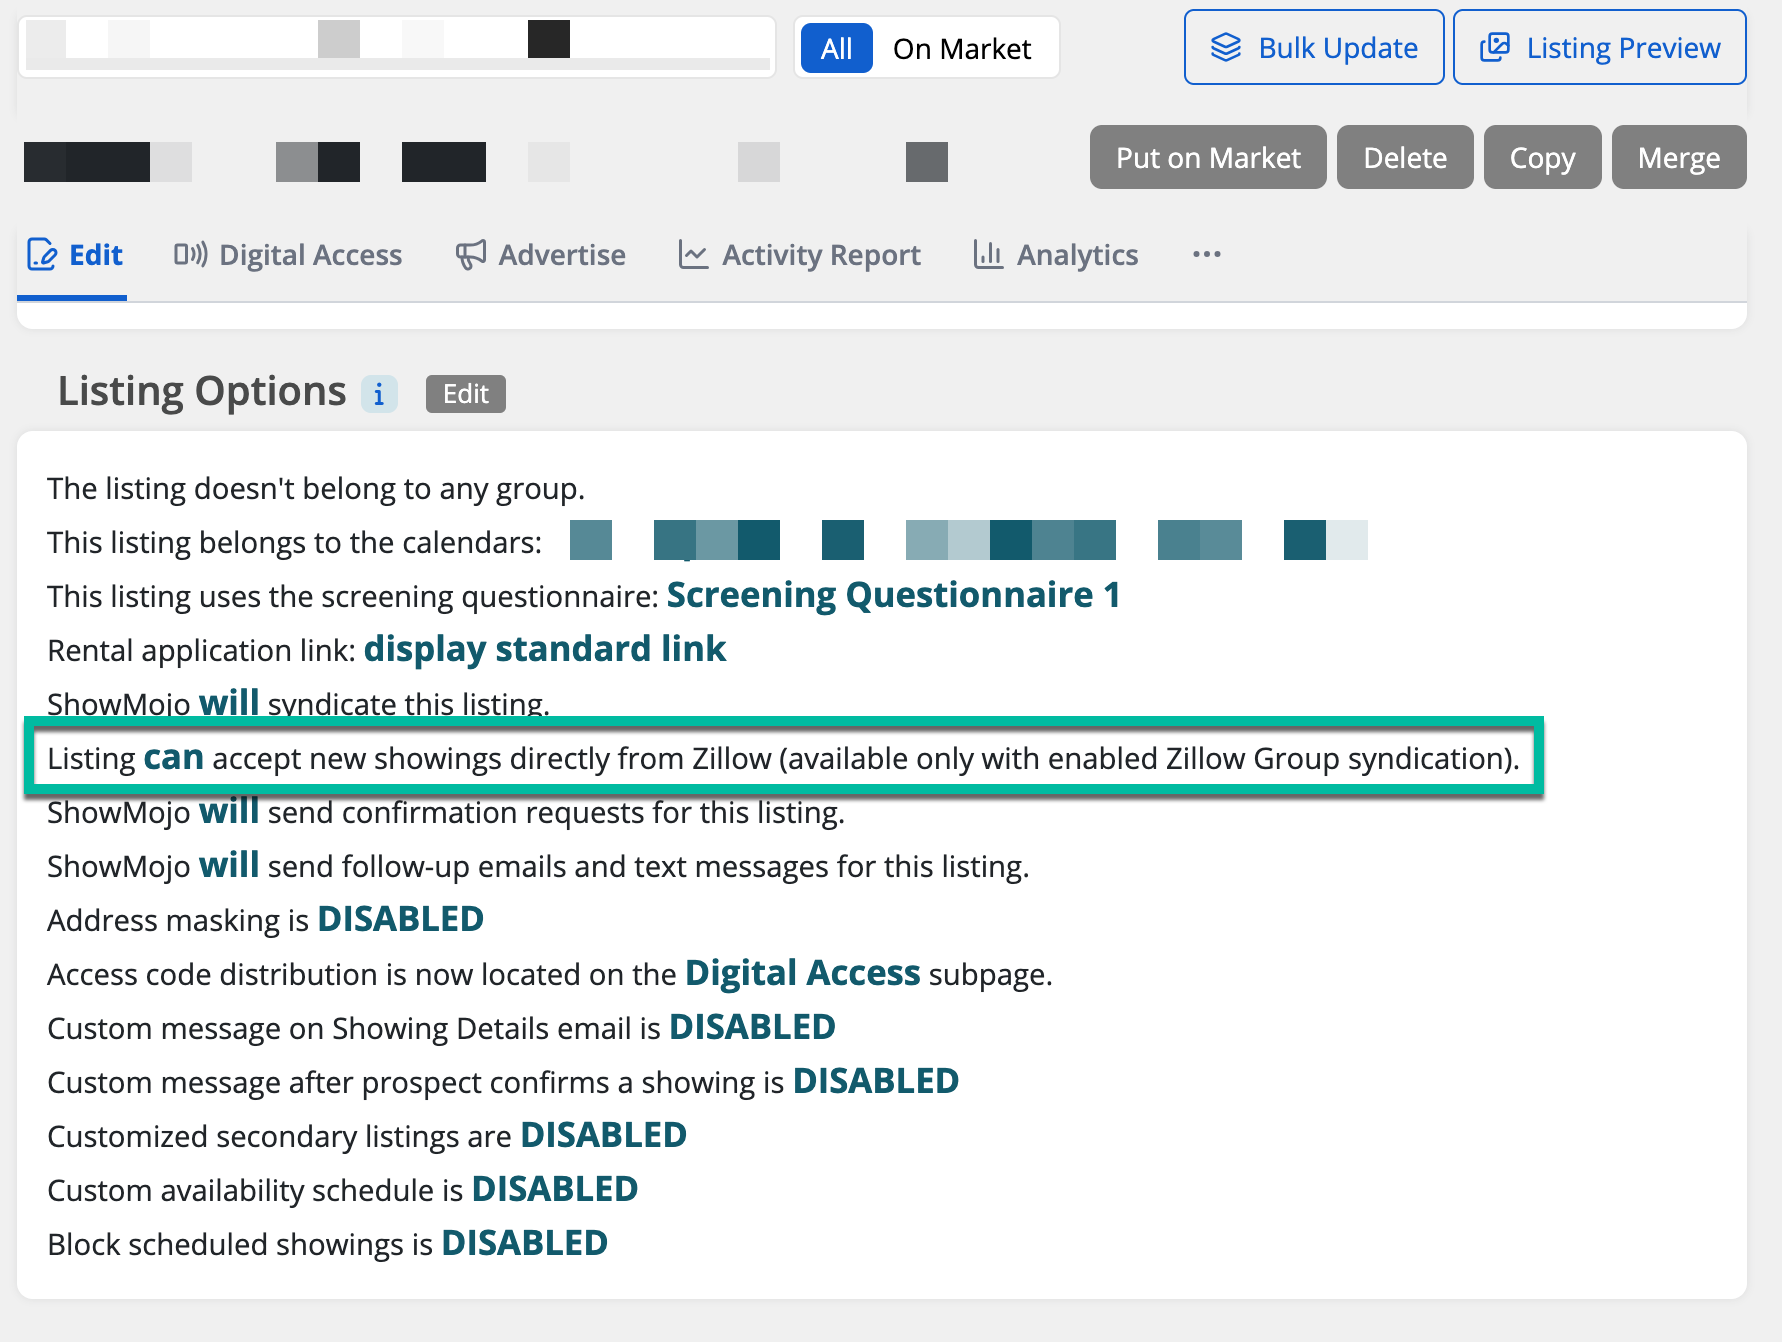Click the Activity Report chart icon
Viewport: 1782px width, 1342px height.
point(693,255)
